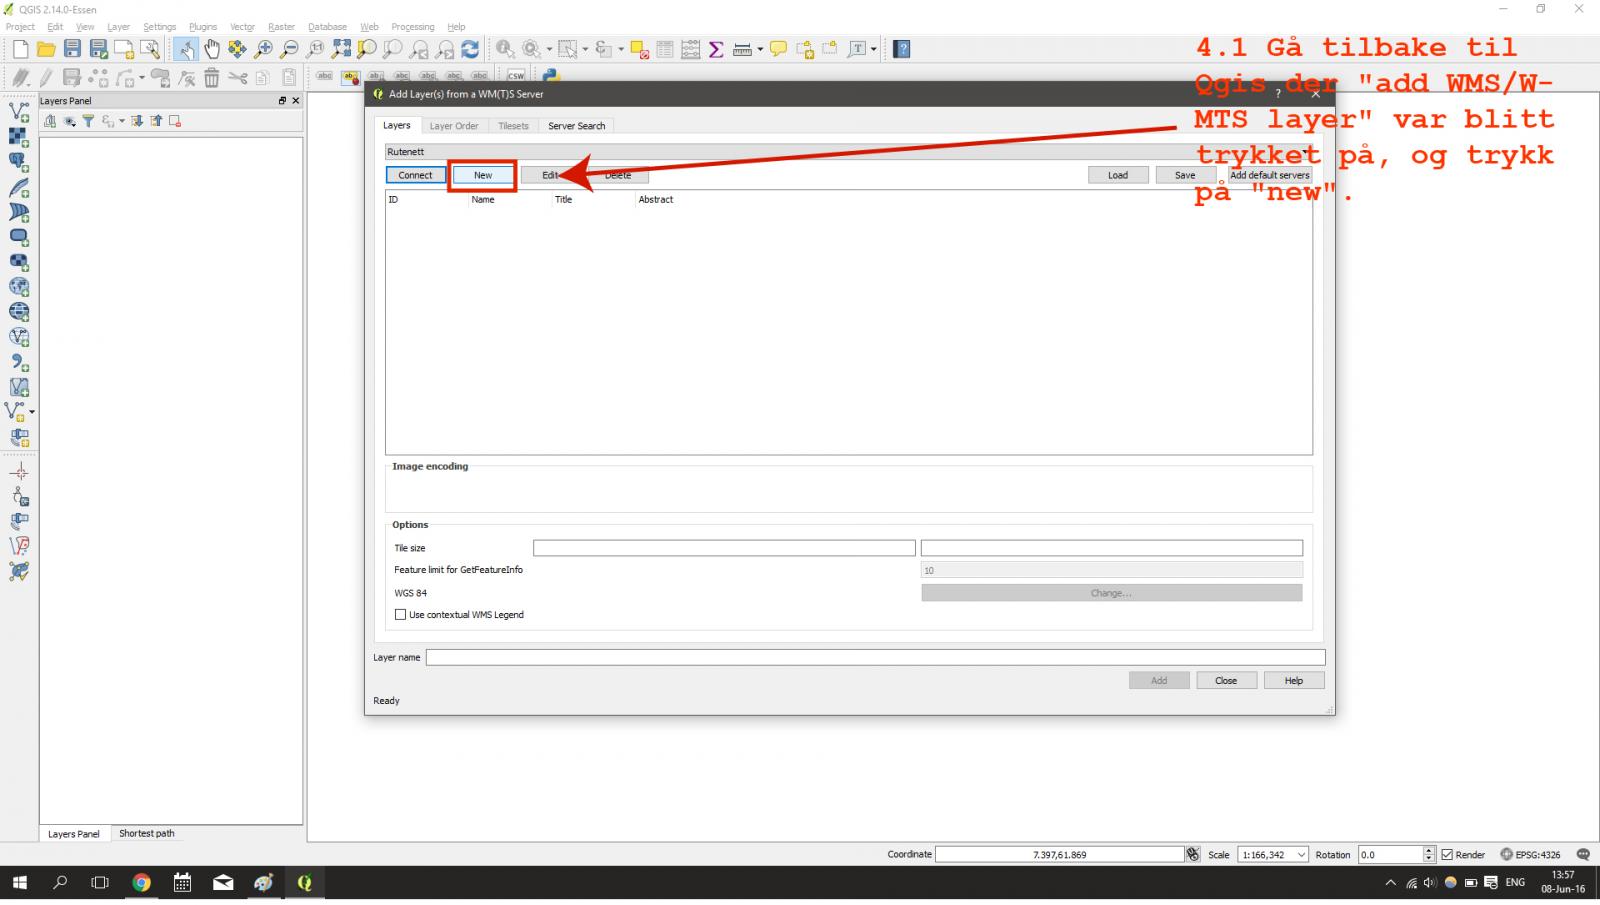Click the Refresh map icon
Image resolution: width=1600 pixels, height=905 pixels.
point(470,49)
